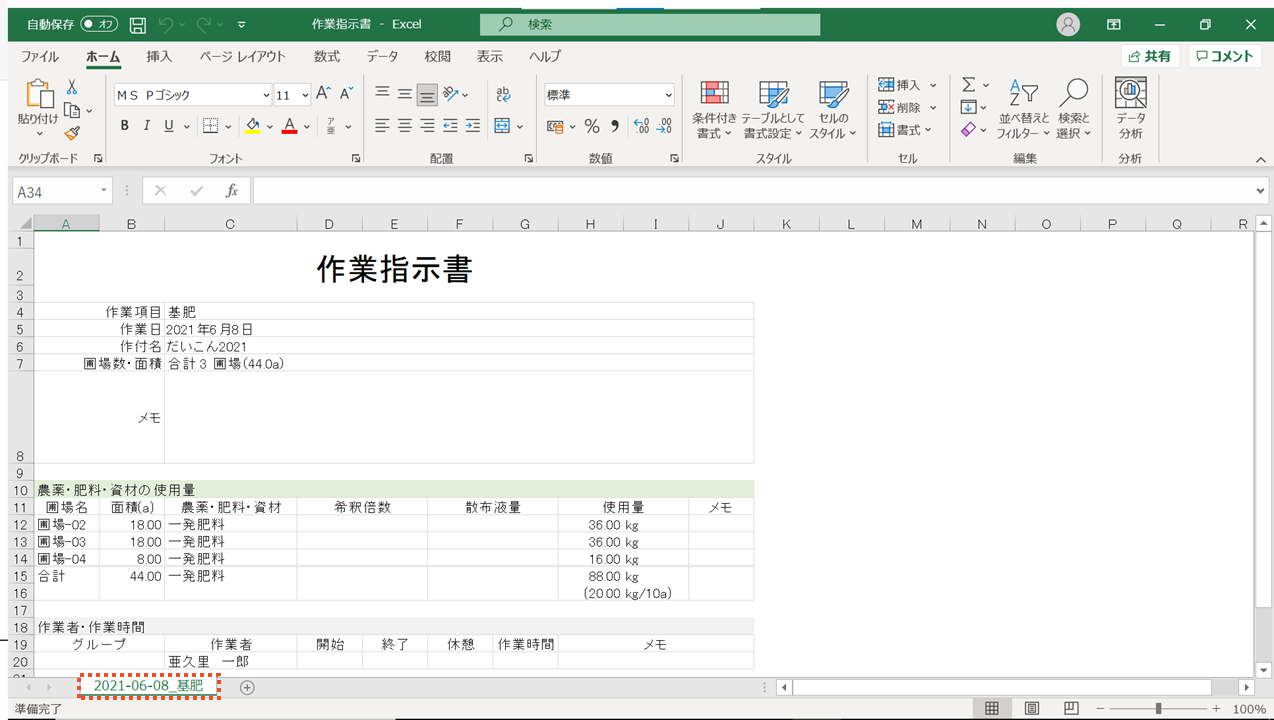The height and width of the screenshot is (720, 1274).
Task: Click the Insert Function fx icon
Action: point(231,191)
